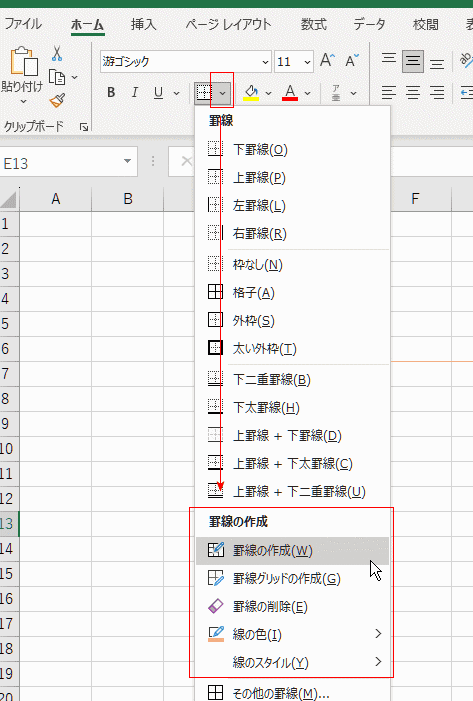
Task: Click the 貼り付け paste button
Action: [x=22, y=75]
